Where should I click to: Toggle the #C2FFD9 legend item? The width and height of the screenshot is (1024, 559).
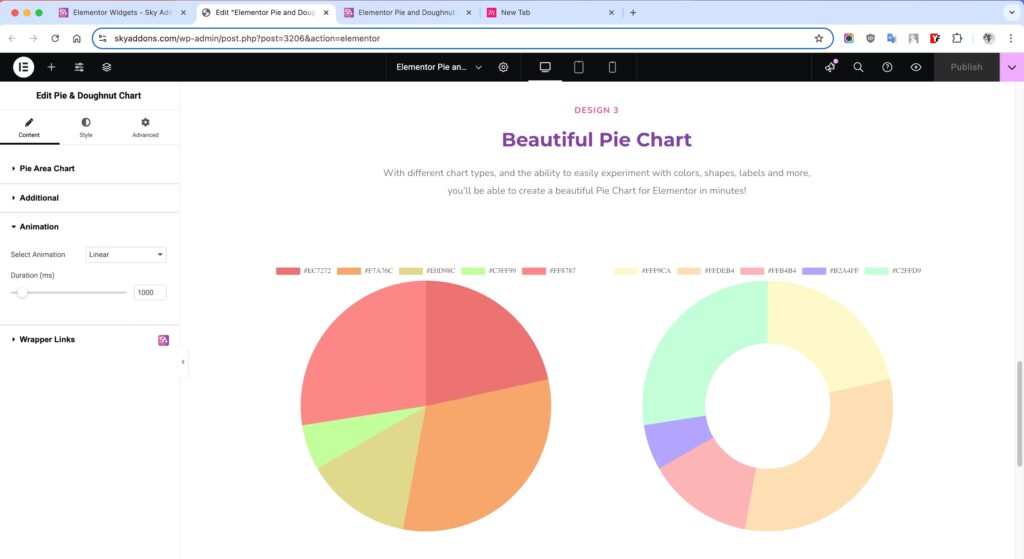coord(893,271)
